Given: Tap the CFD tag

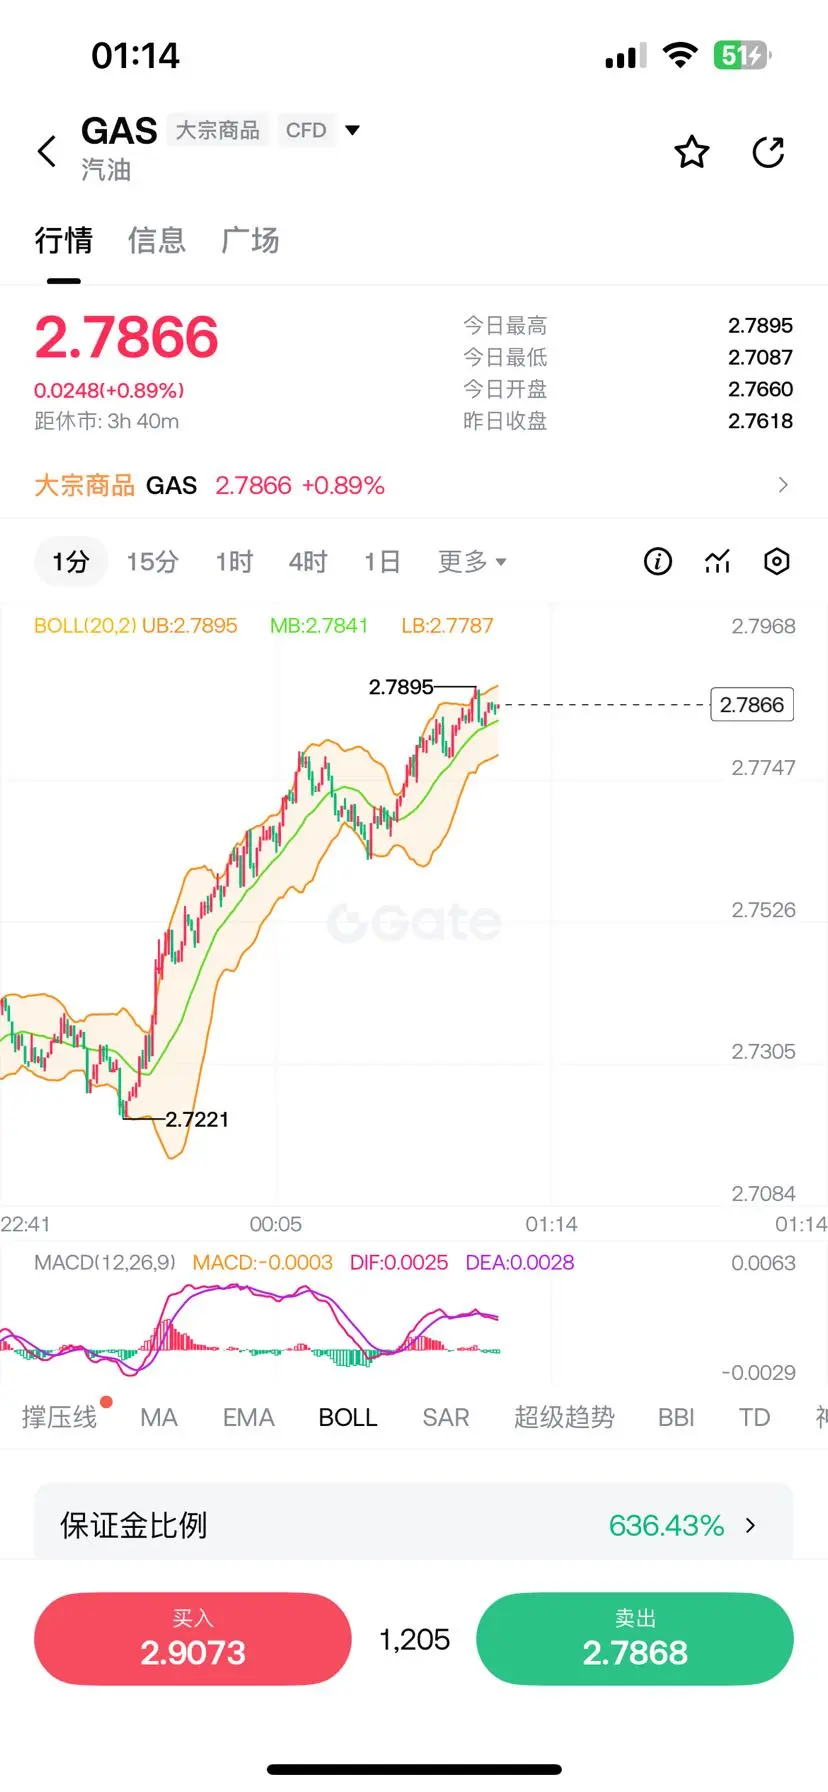Looking at the screenshot, I should click(x=306, y=130).
